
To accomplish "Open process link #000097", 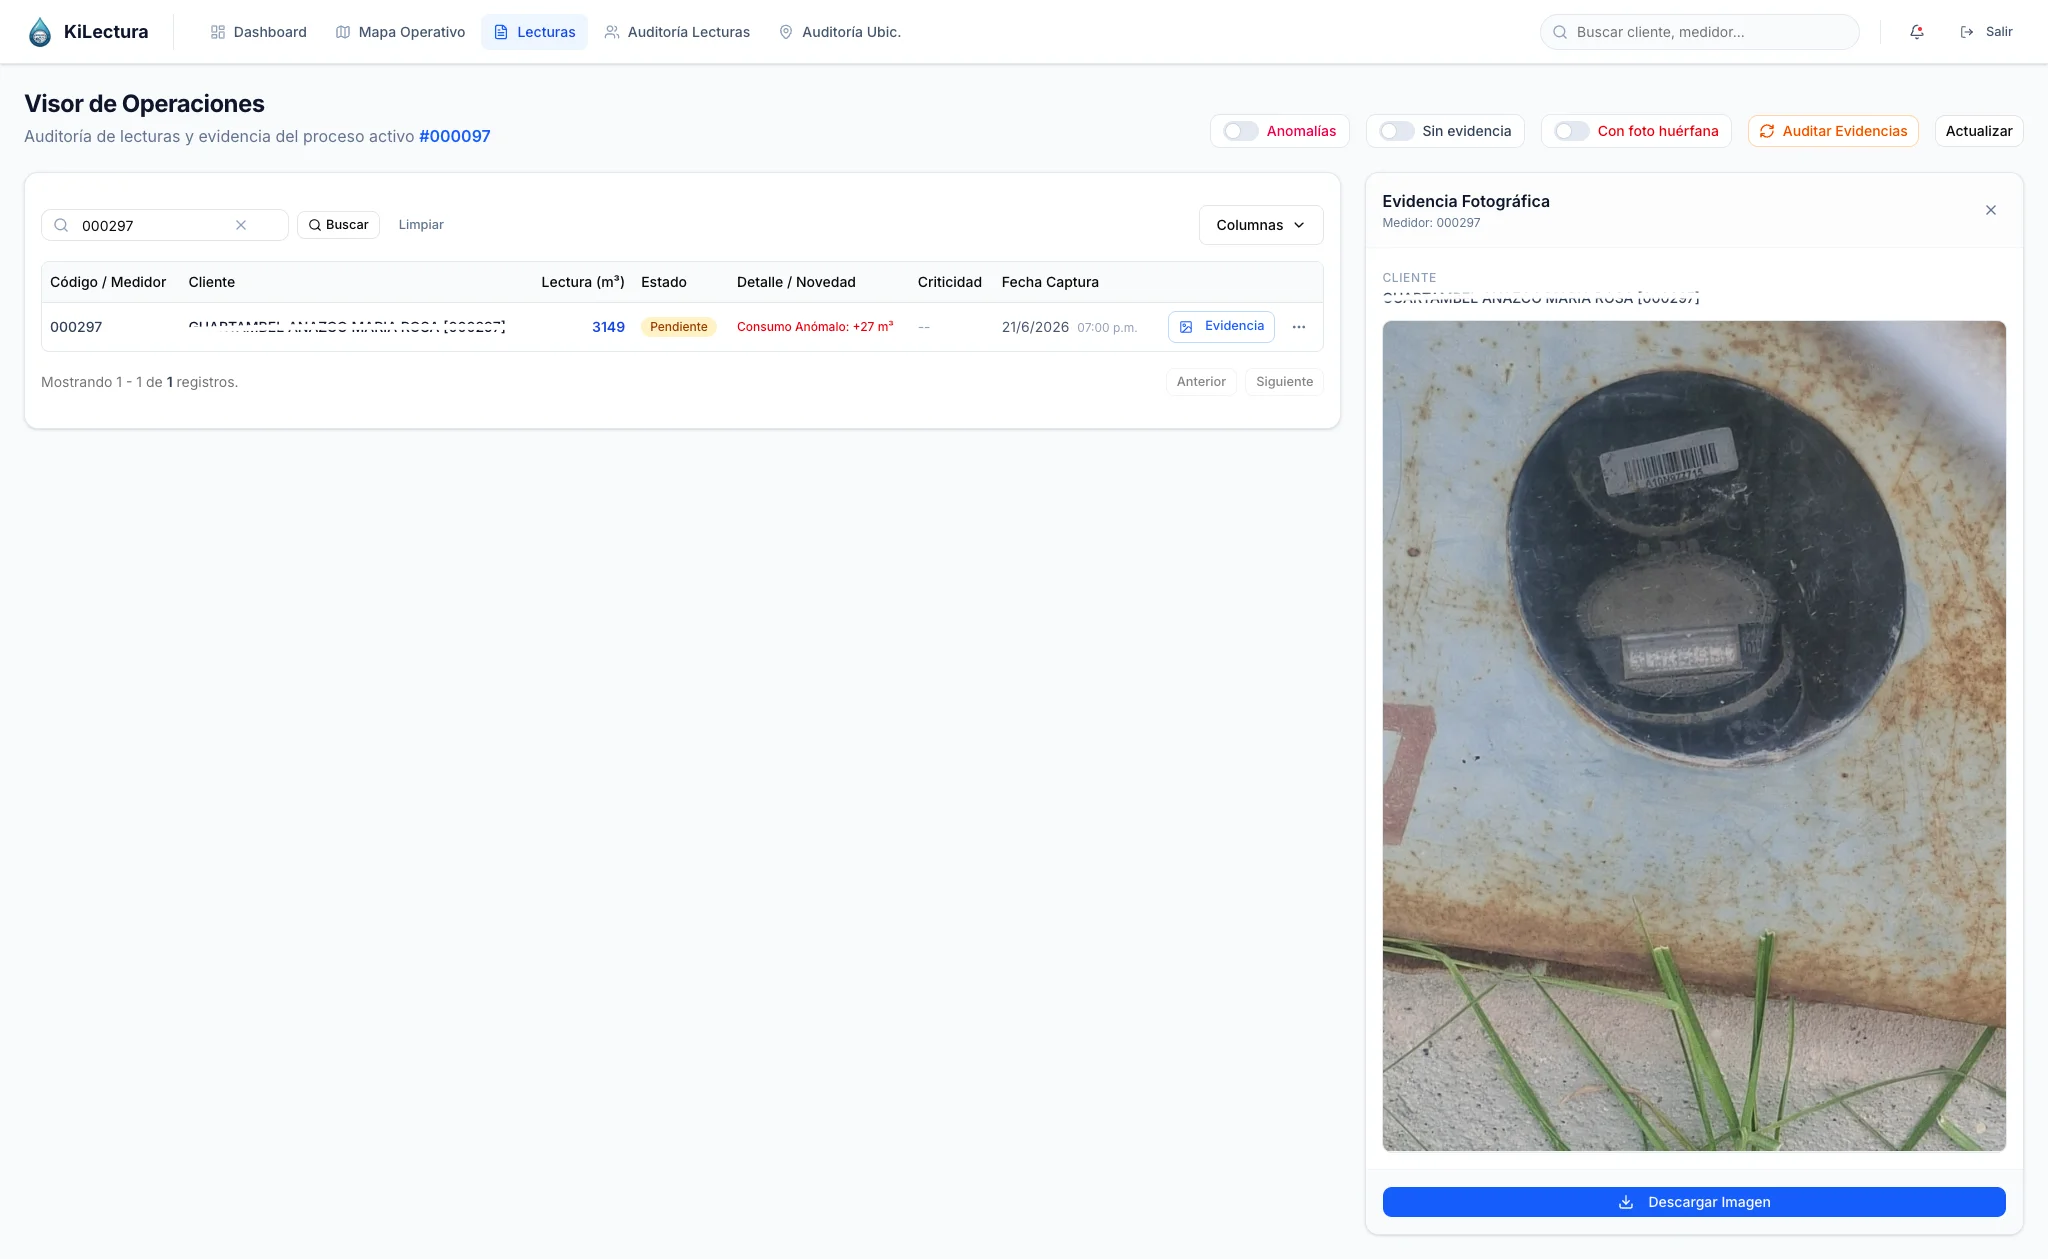I will pyautogui.click(x=454, y=136).
